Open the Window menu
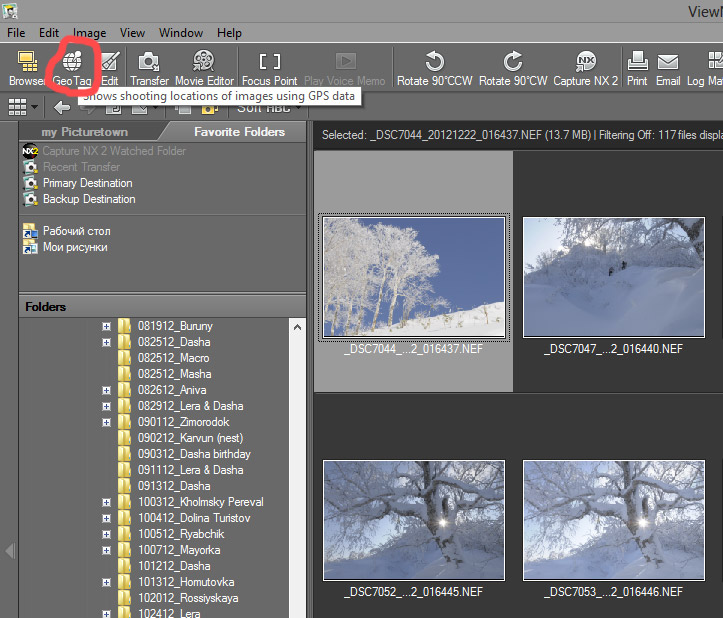 [x=181, y=33]
